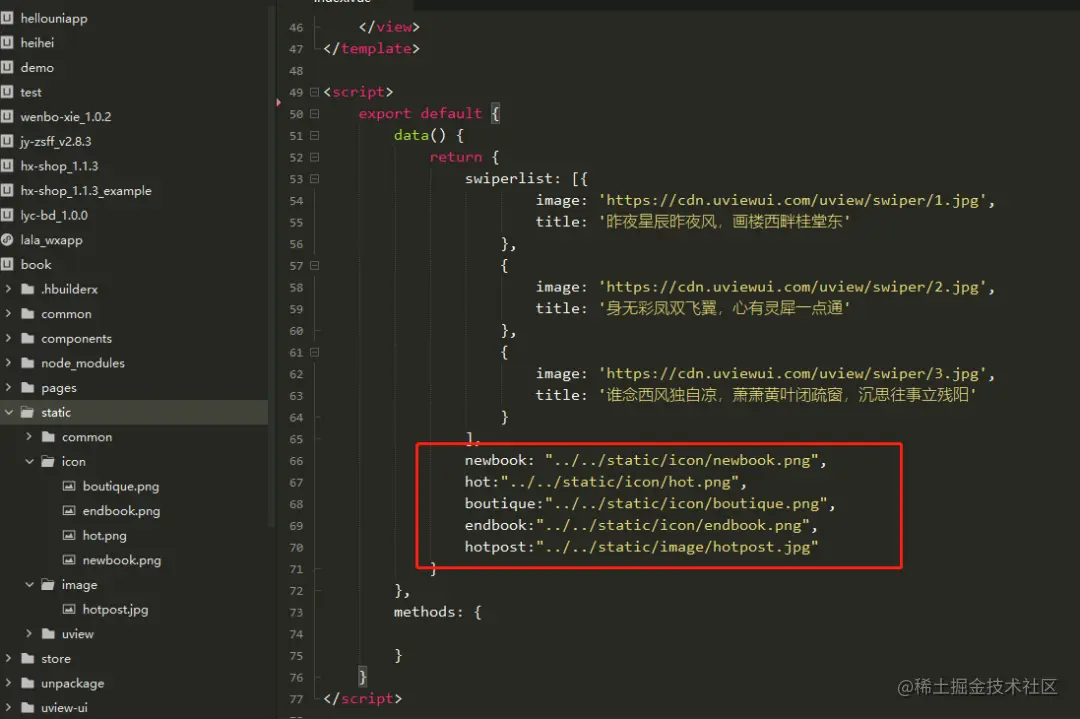The width and height of the screenshot is (1080, 719).
Task: Open the demo project entry
Action: coord(37,67)
